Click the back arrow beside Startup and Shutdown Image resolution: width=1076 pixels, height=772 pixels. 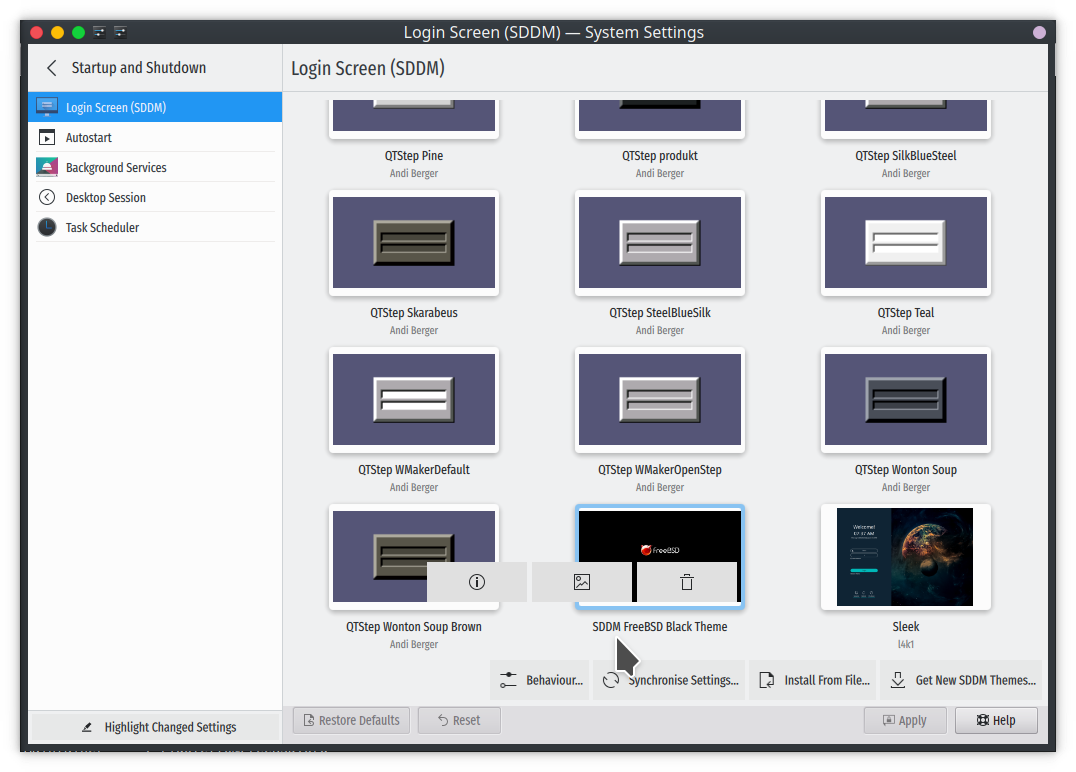pyautogui.click(x=52, y=68)
